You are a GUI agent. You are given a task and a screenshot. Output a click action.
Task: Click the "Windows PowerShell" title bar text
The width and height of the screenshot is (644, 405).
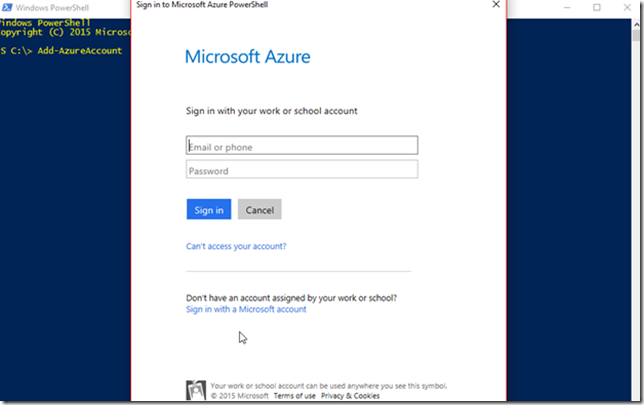click(52, 8)
